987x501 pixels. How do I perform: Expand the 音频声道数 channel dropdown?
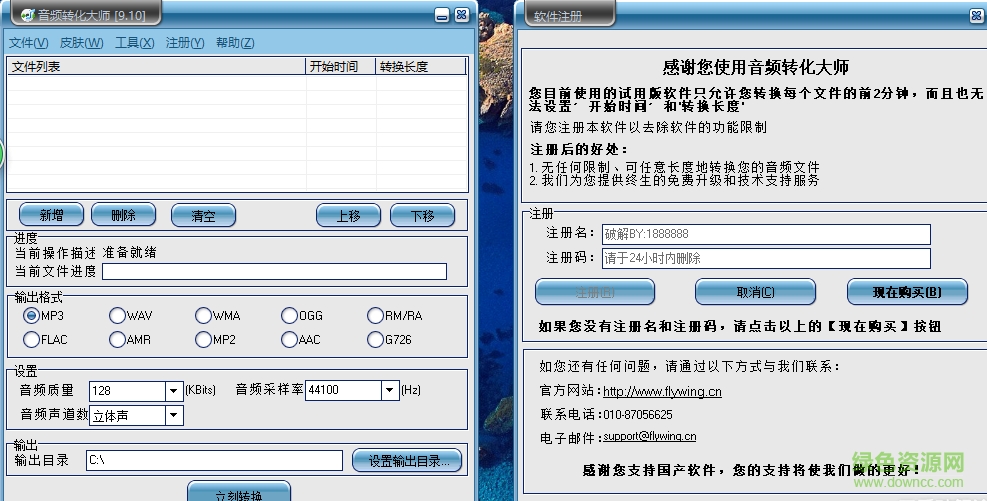tap(174, 415)
